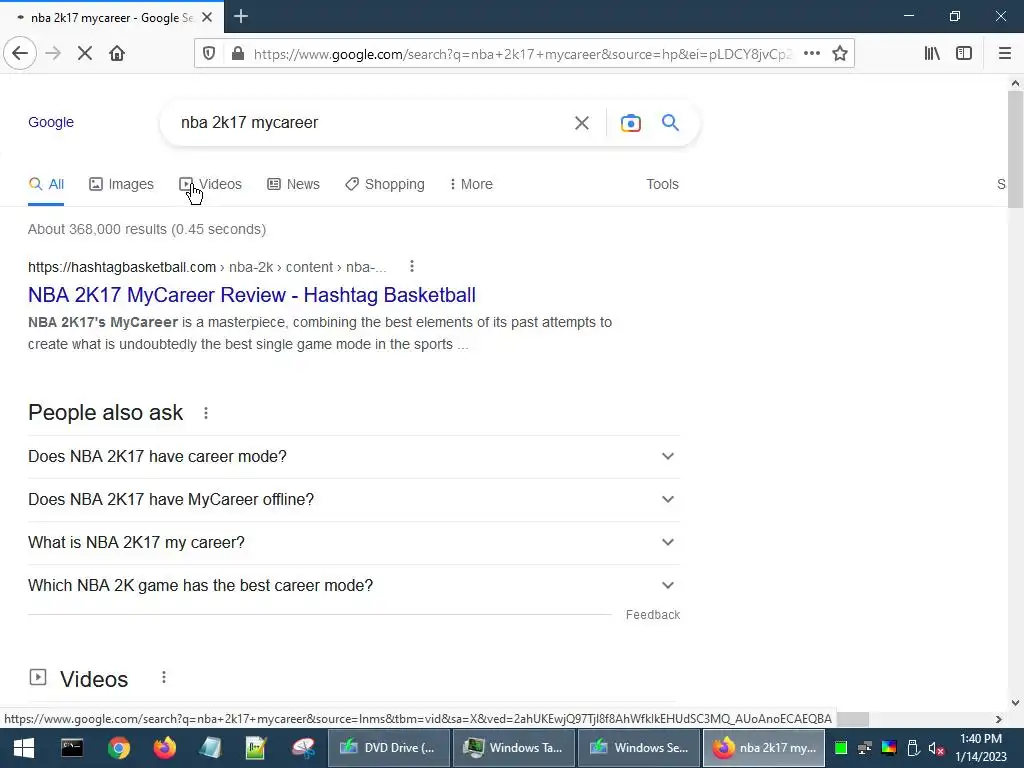Click inside Google search input field
The width and height of the screenshot is (1024, 768).
pyautogui.click(x=372, y=123)
